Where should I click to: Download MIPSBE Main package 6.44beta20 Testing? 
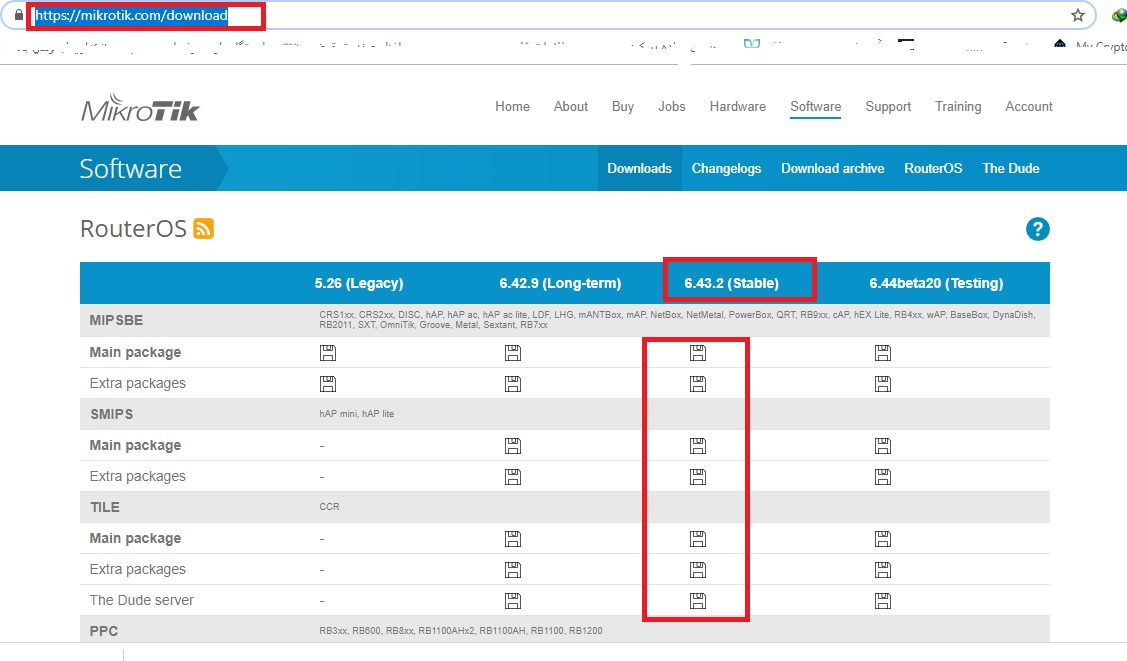point(883,353)
